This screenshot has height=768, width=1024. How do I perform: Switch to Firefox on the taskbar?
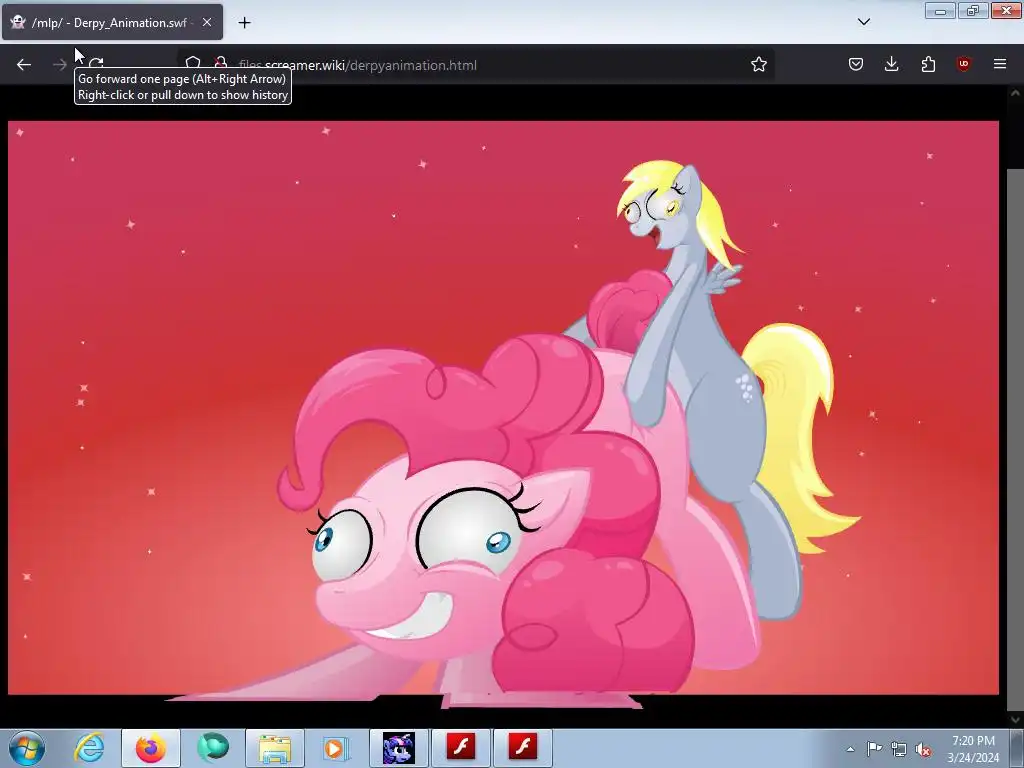tap(151, 748)
